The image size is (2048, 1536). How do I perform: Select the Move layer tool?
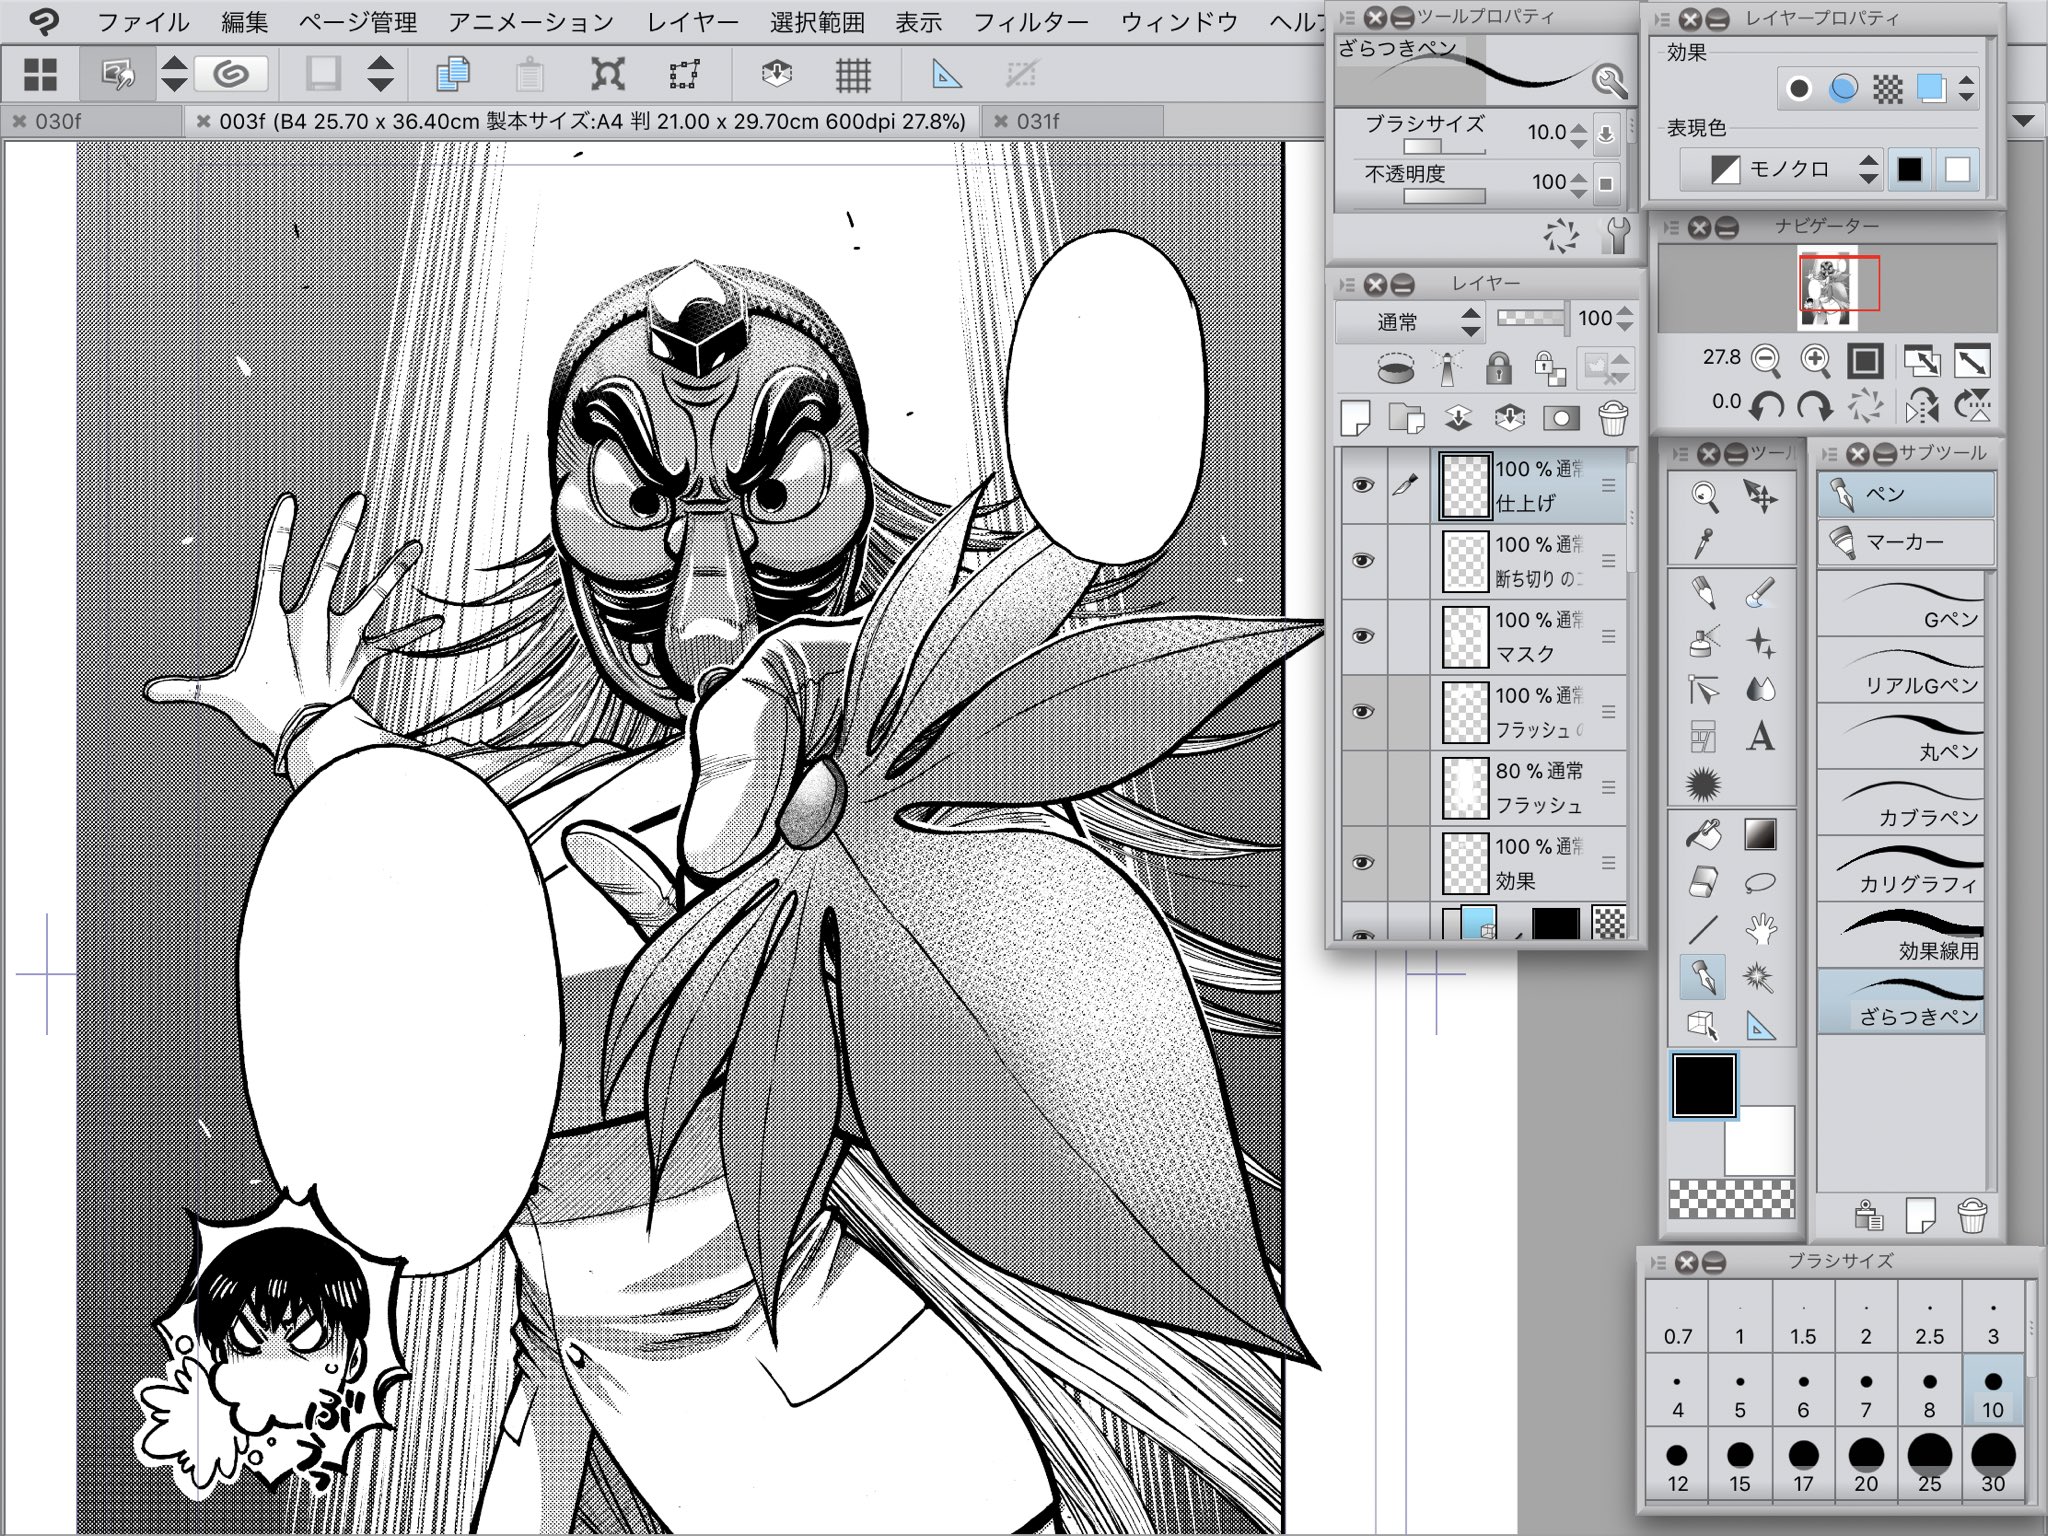(x=1760, y=495)
